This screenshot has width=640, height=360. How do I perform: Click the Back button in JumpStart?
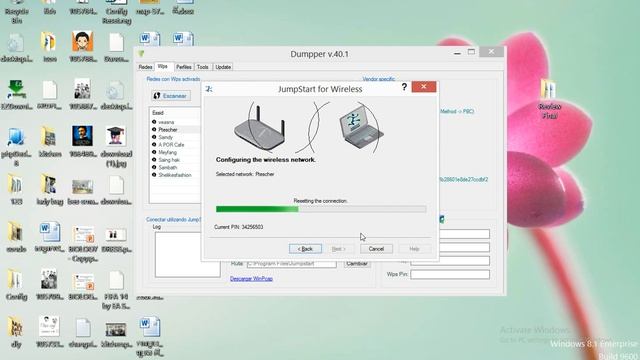(305, 249)
